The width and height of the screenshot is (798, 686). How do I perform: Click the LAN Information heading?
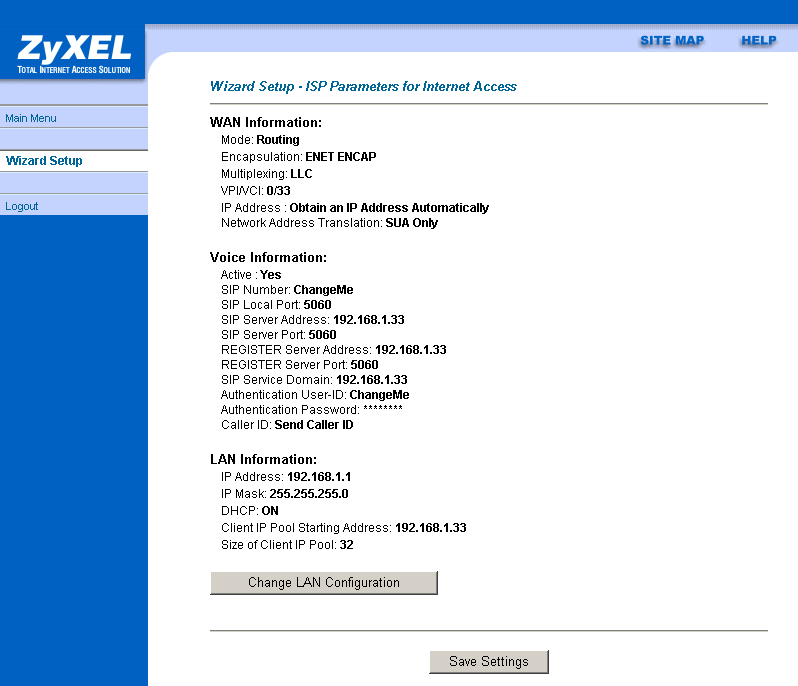tap(263, 460)
